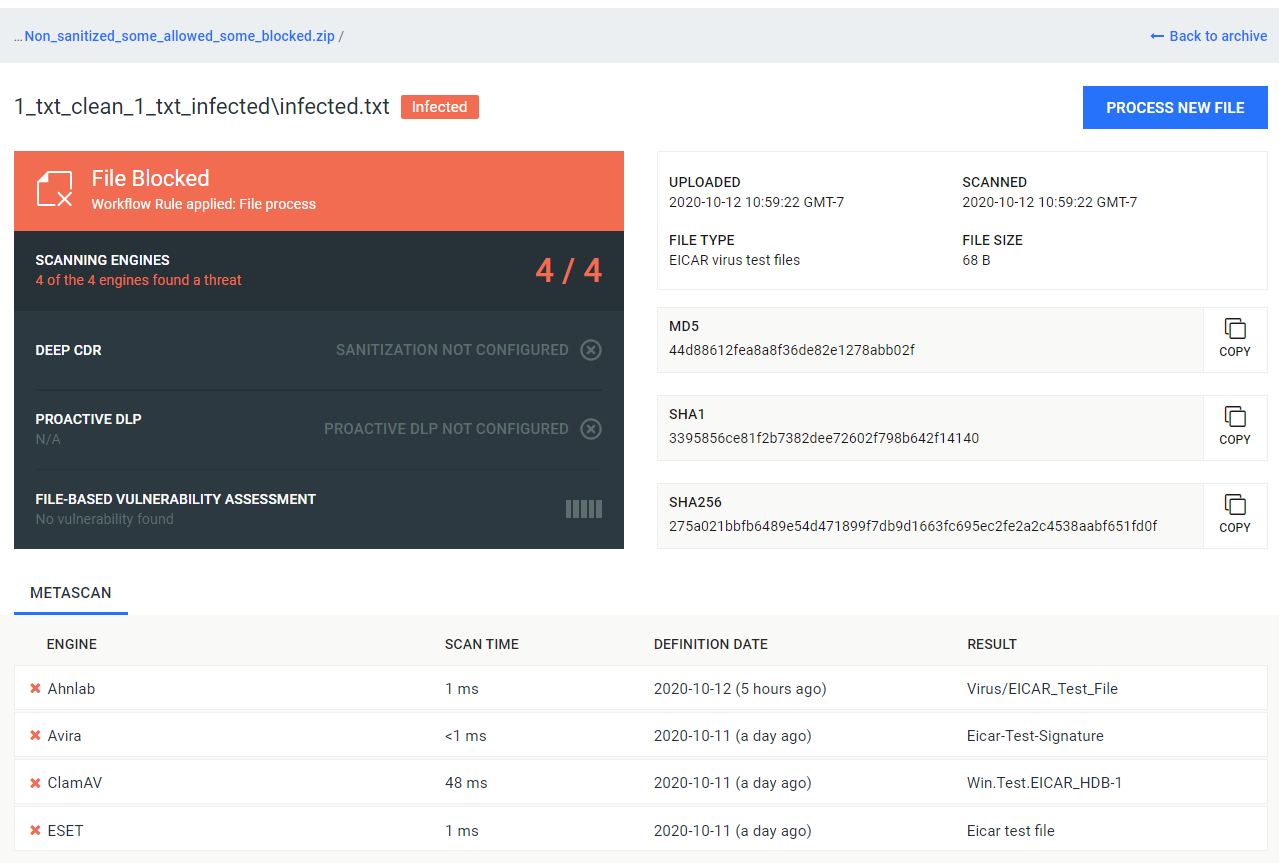
Task: Click the Win.Test.EICAR_HDB-1 result
Action: (1045, 783)
